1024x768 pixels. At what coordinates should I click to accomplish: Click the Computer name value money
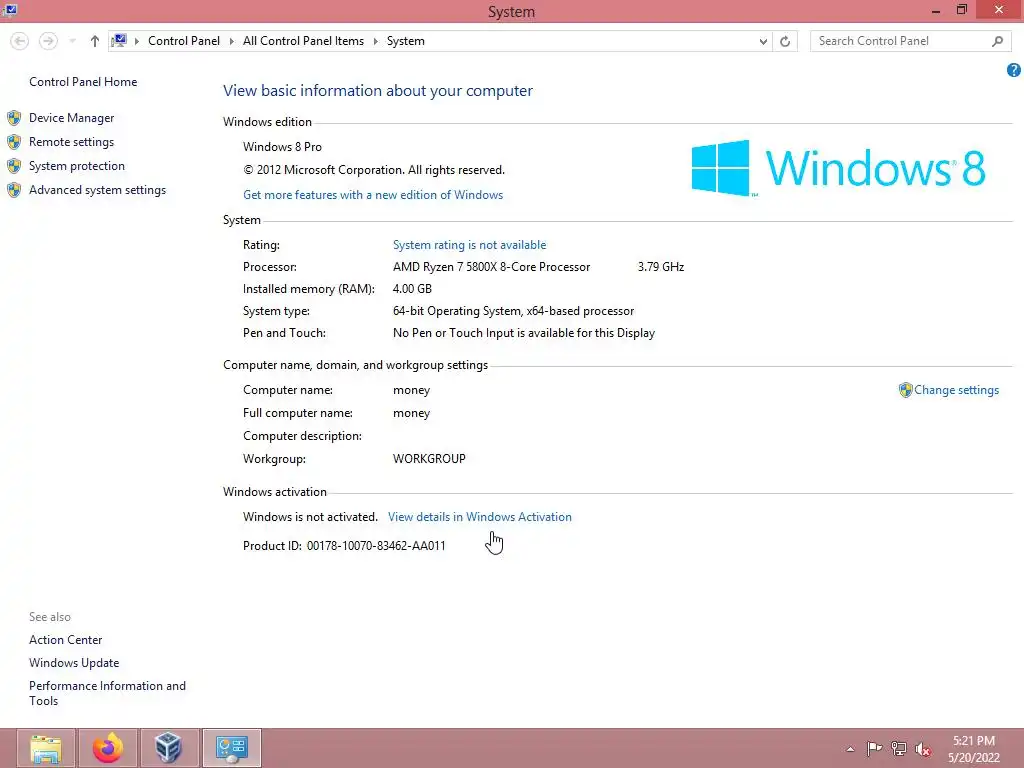coord(411,390)
